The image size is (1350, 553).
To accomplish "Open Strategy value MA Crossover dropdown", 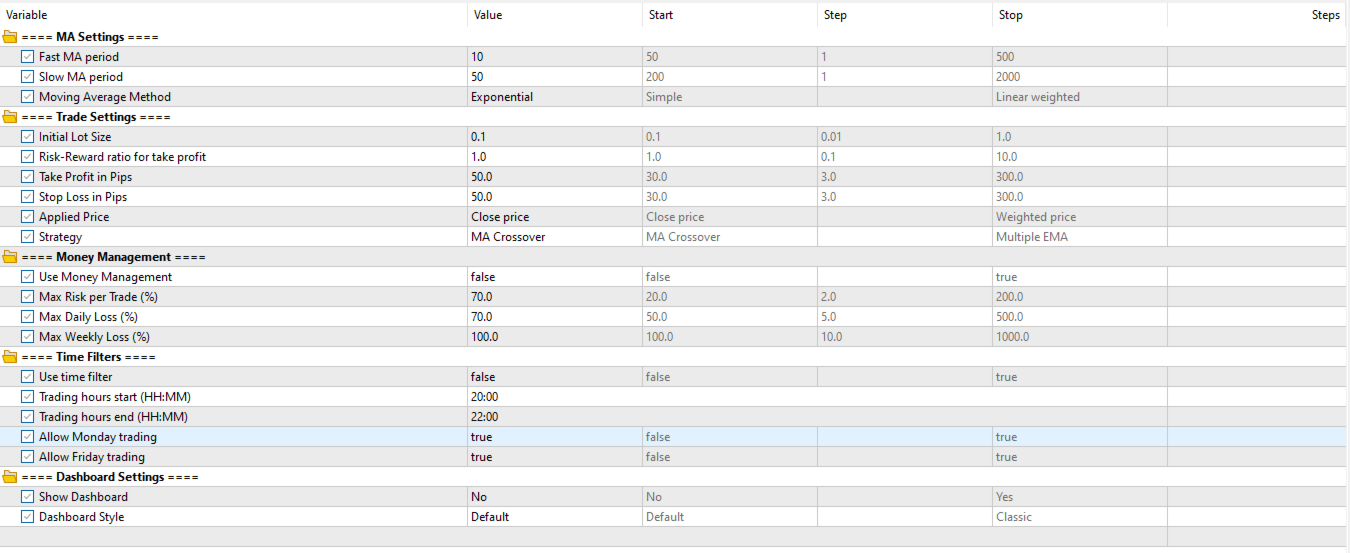I will click(x=553, y=237).
